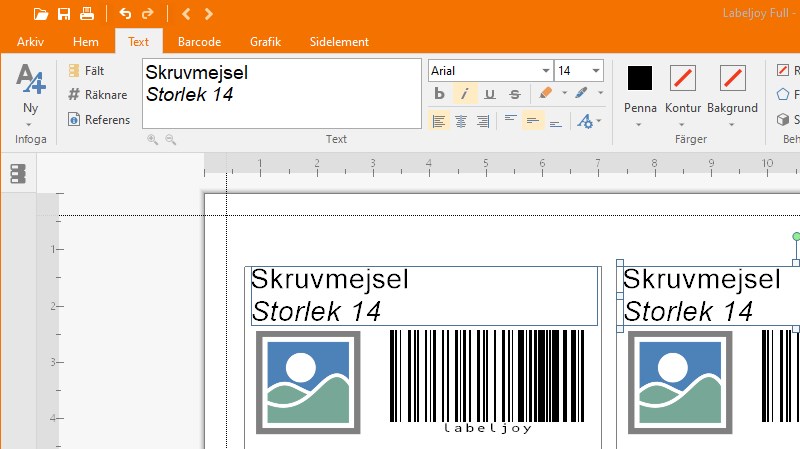800x449 pixels.
Task: Go to the next page arrow
Action: (x=208, y=14)
